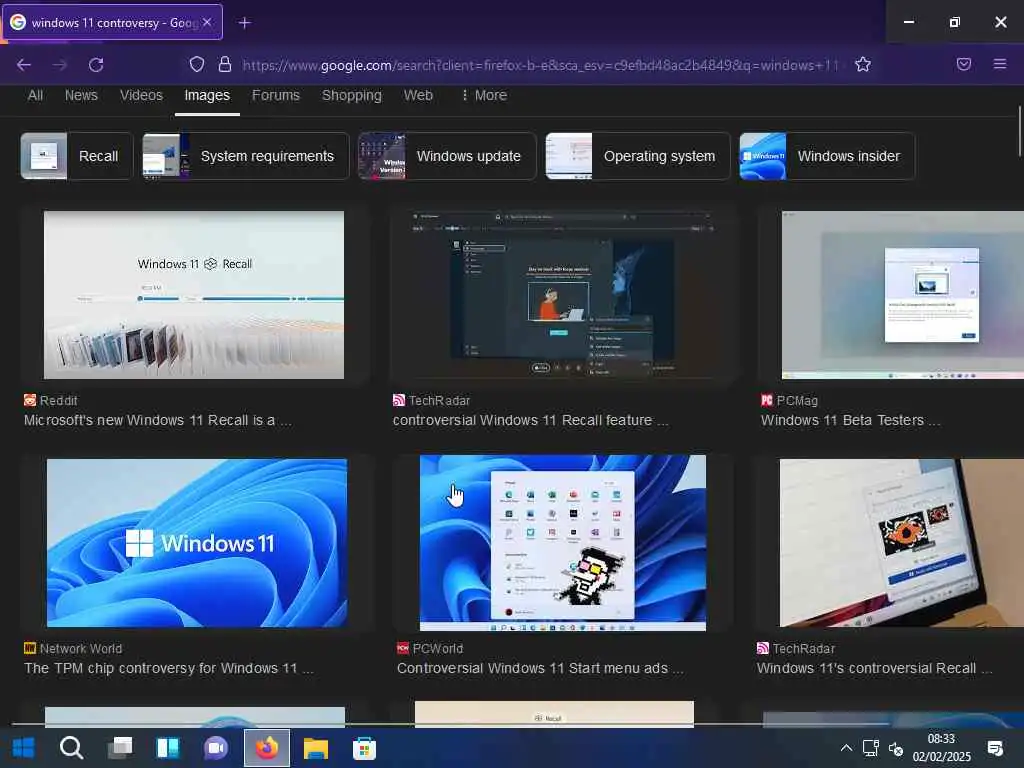Open link Microsoft's new Windows 11 Recall
The width and height of the screenshot is (1024, 768).
tap(157, 420)
